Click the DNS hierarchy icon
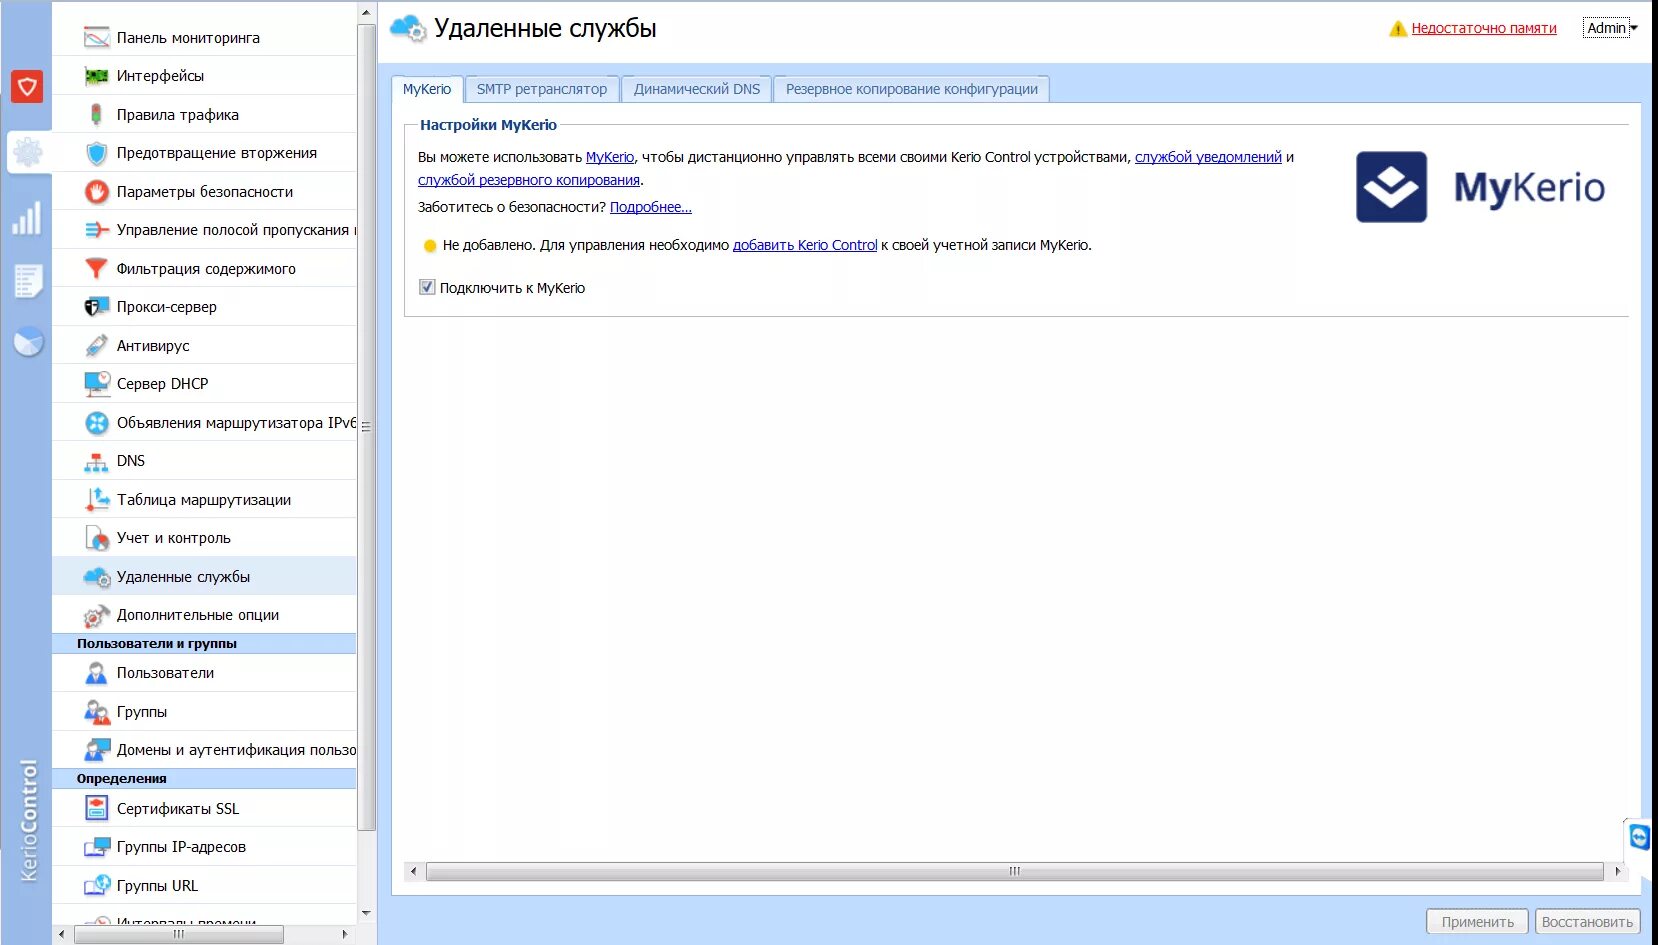Image resolution: width=1658 pixels, height=945 pixels. pyautogui.click(x=96, y=462)
